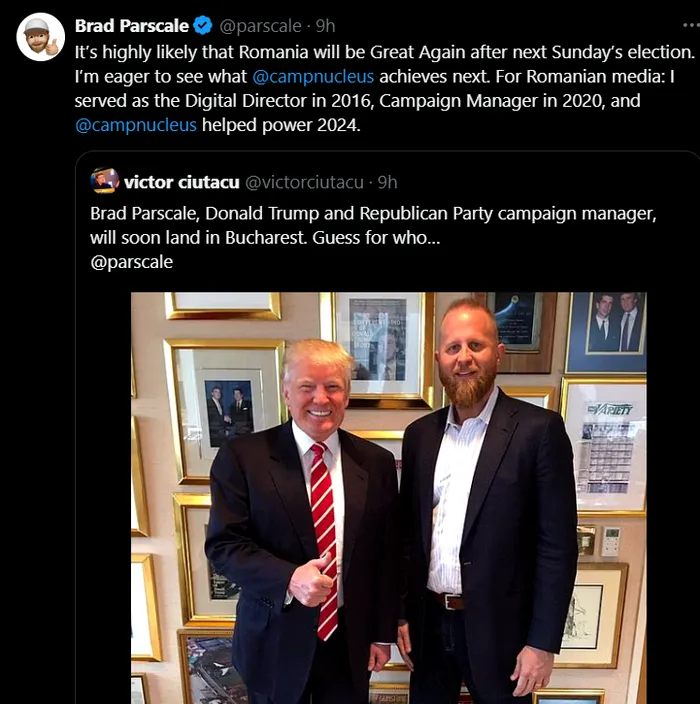Screen dimensions: 700x704
Task: Open Brad Parscale's profile avatar
Action: point(41,37)
